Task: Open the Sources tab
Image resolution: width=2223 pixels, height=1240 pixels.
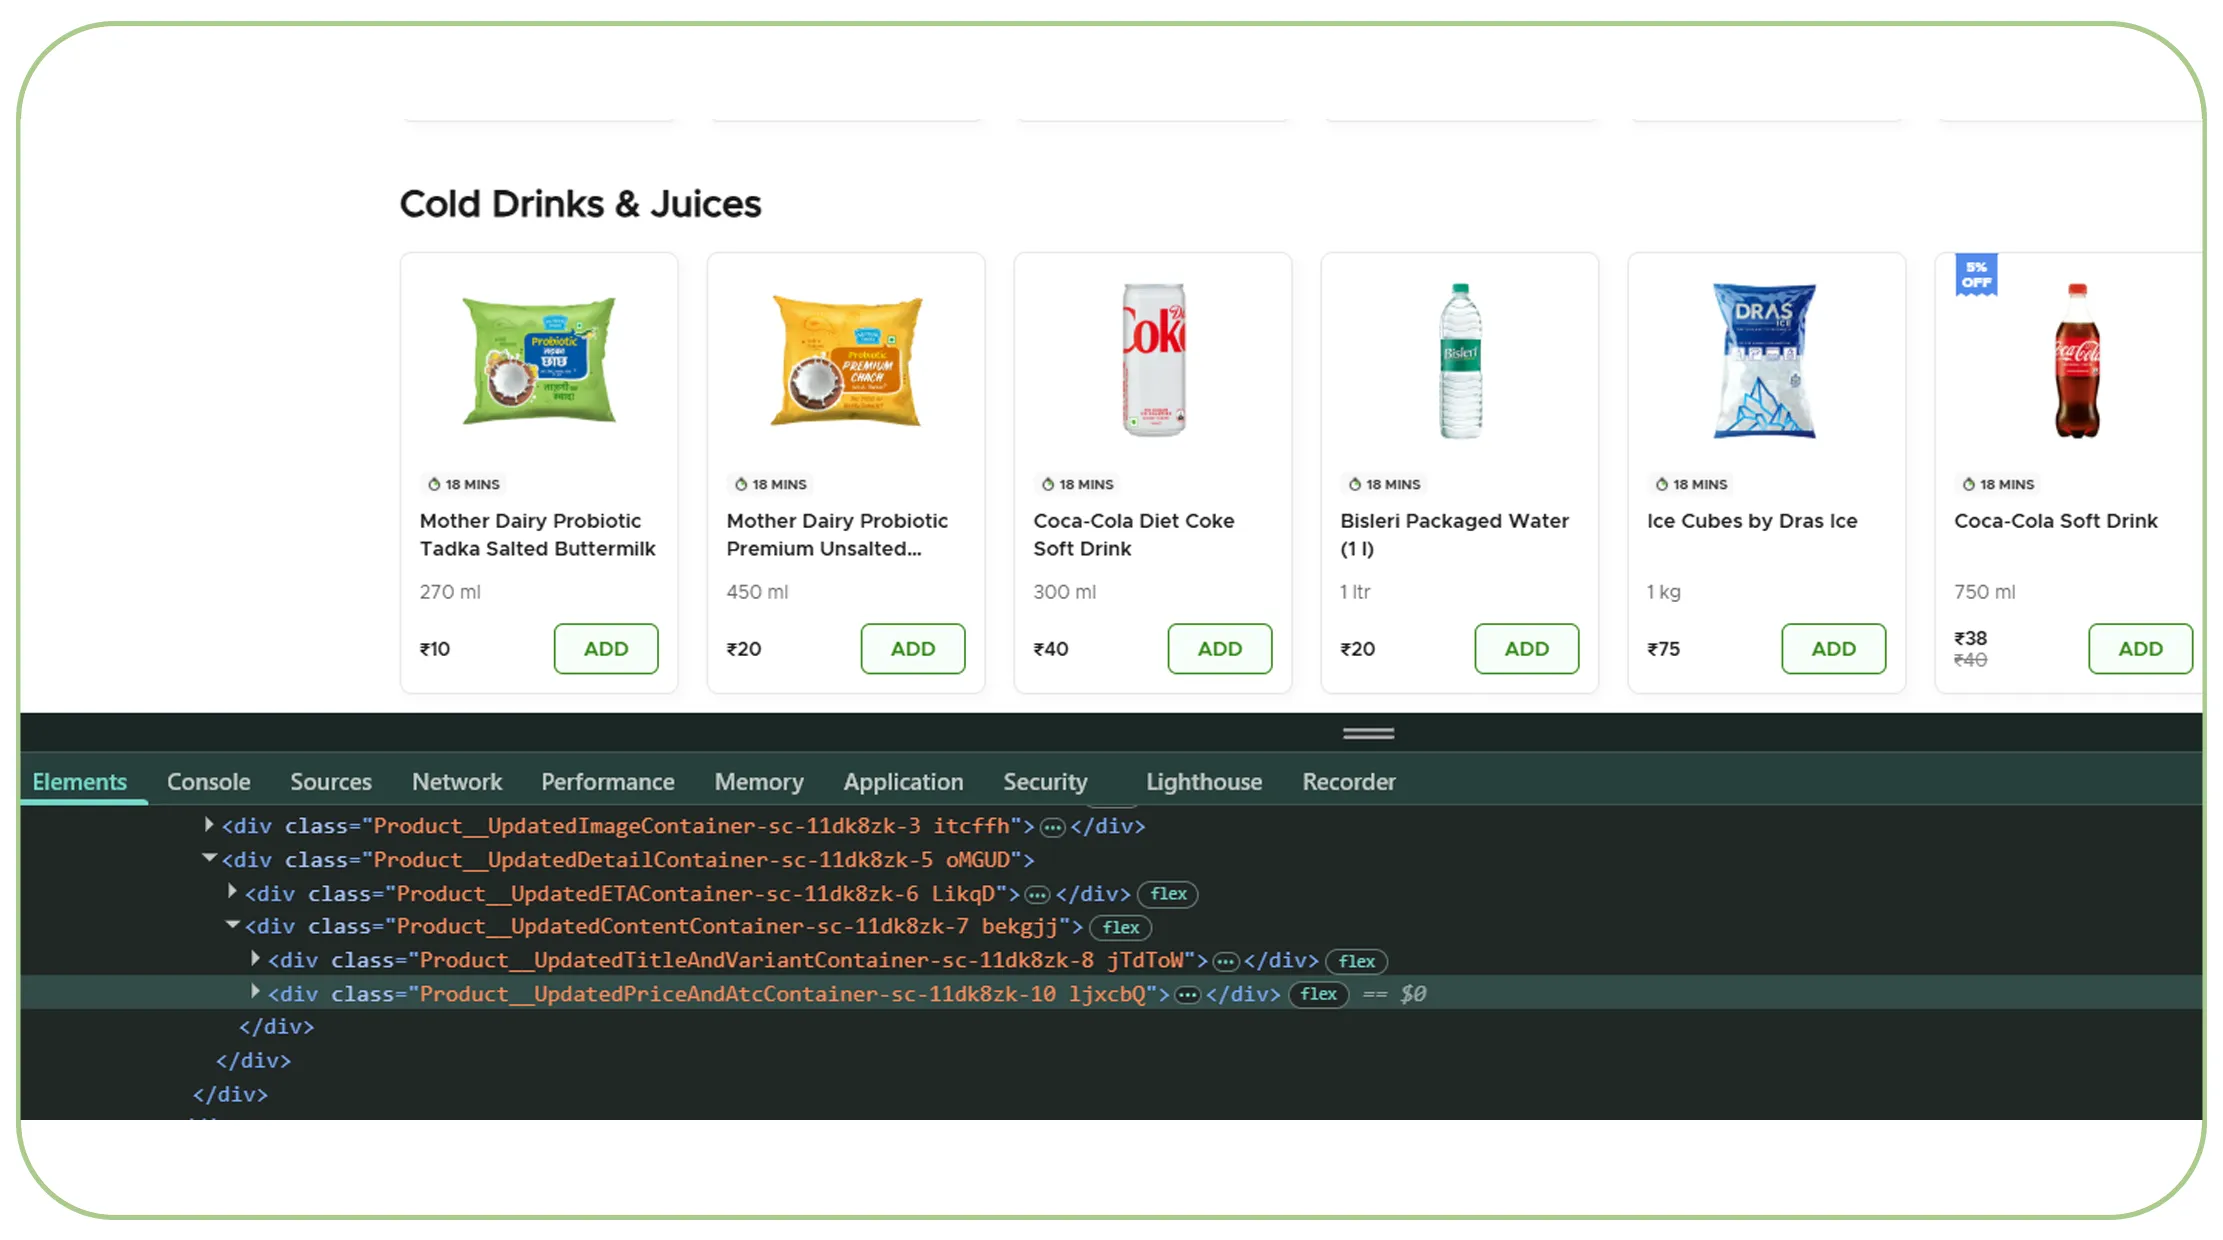Action: (x=331, y=782)
